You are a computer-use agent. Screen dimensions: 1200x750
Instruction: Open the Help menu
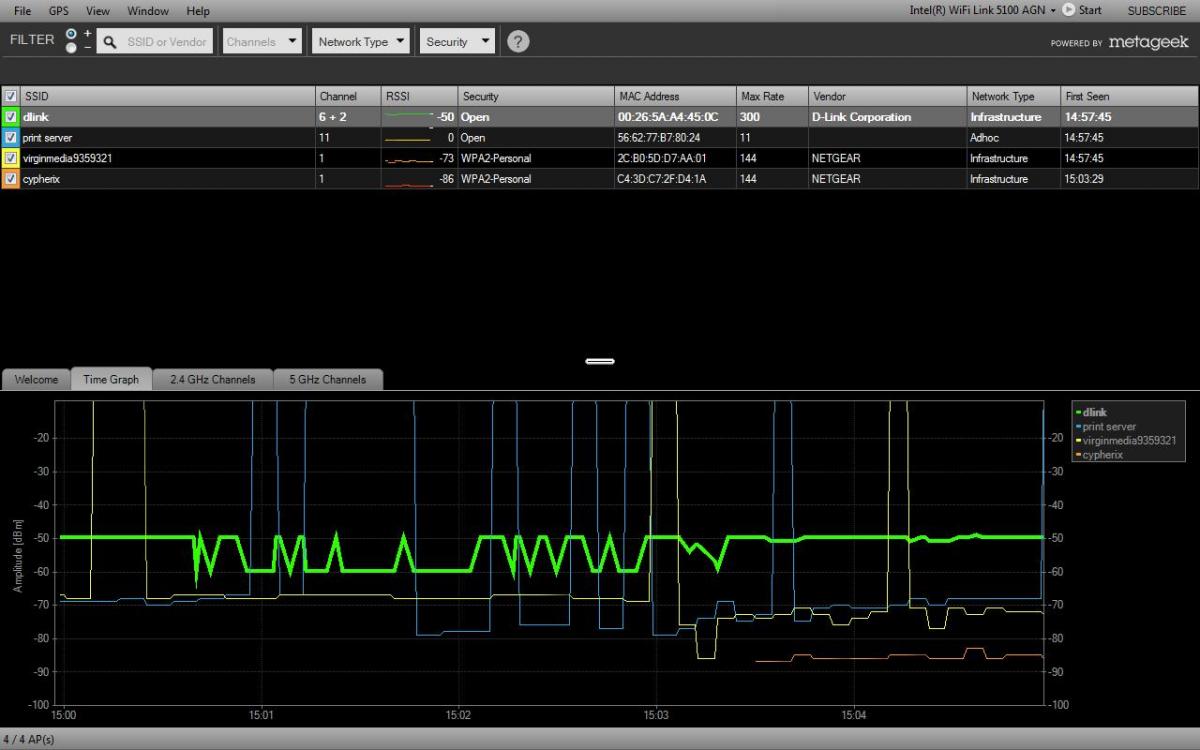coord(198,11)
